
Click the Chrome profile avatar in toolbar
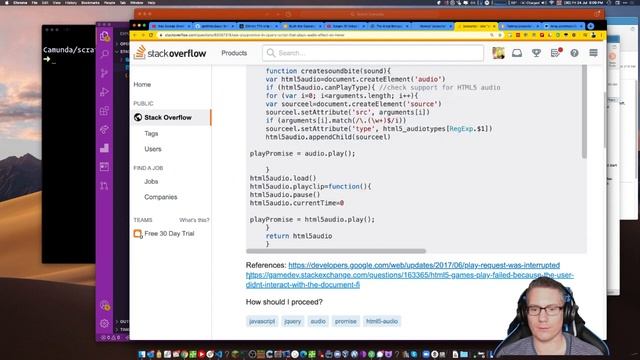click(x=593, y=36)
